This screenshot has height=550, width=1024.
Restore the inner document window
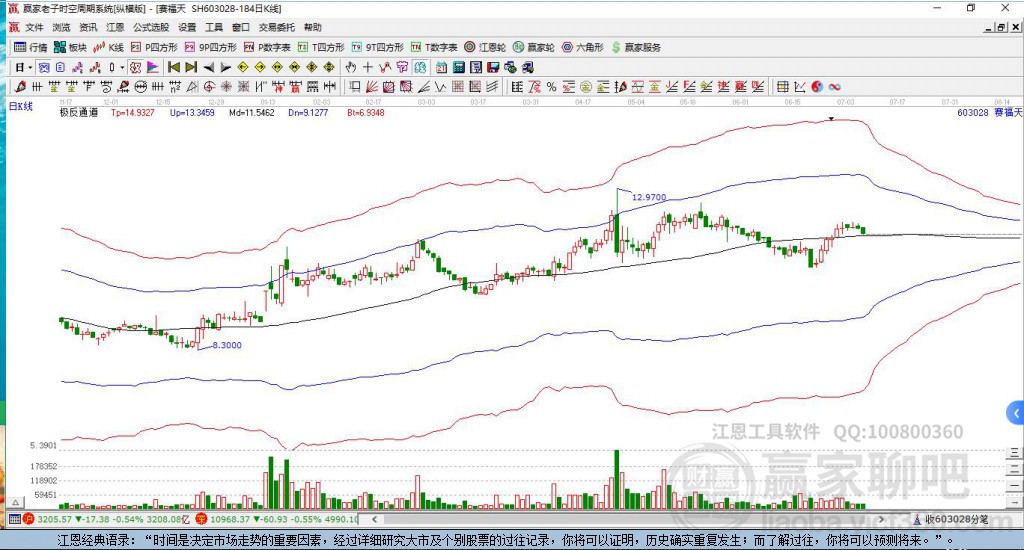1001,27
